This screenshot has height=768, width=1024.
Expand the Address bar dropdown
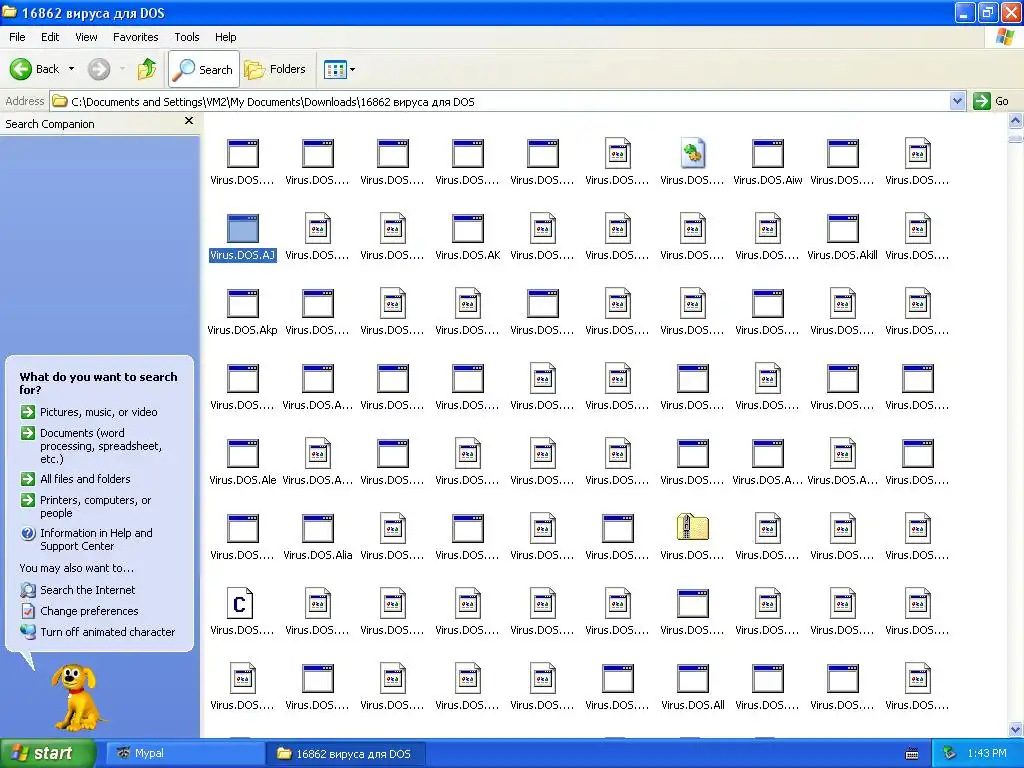(957, 101)
